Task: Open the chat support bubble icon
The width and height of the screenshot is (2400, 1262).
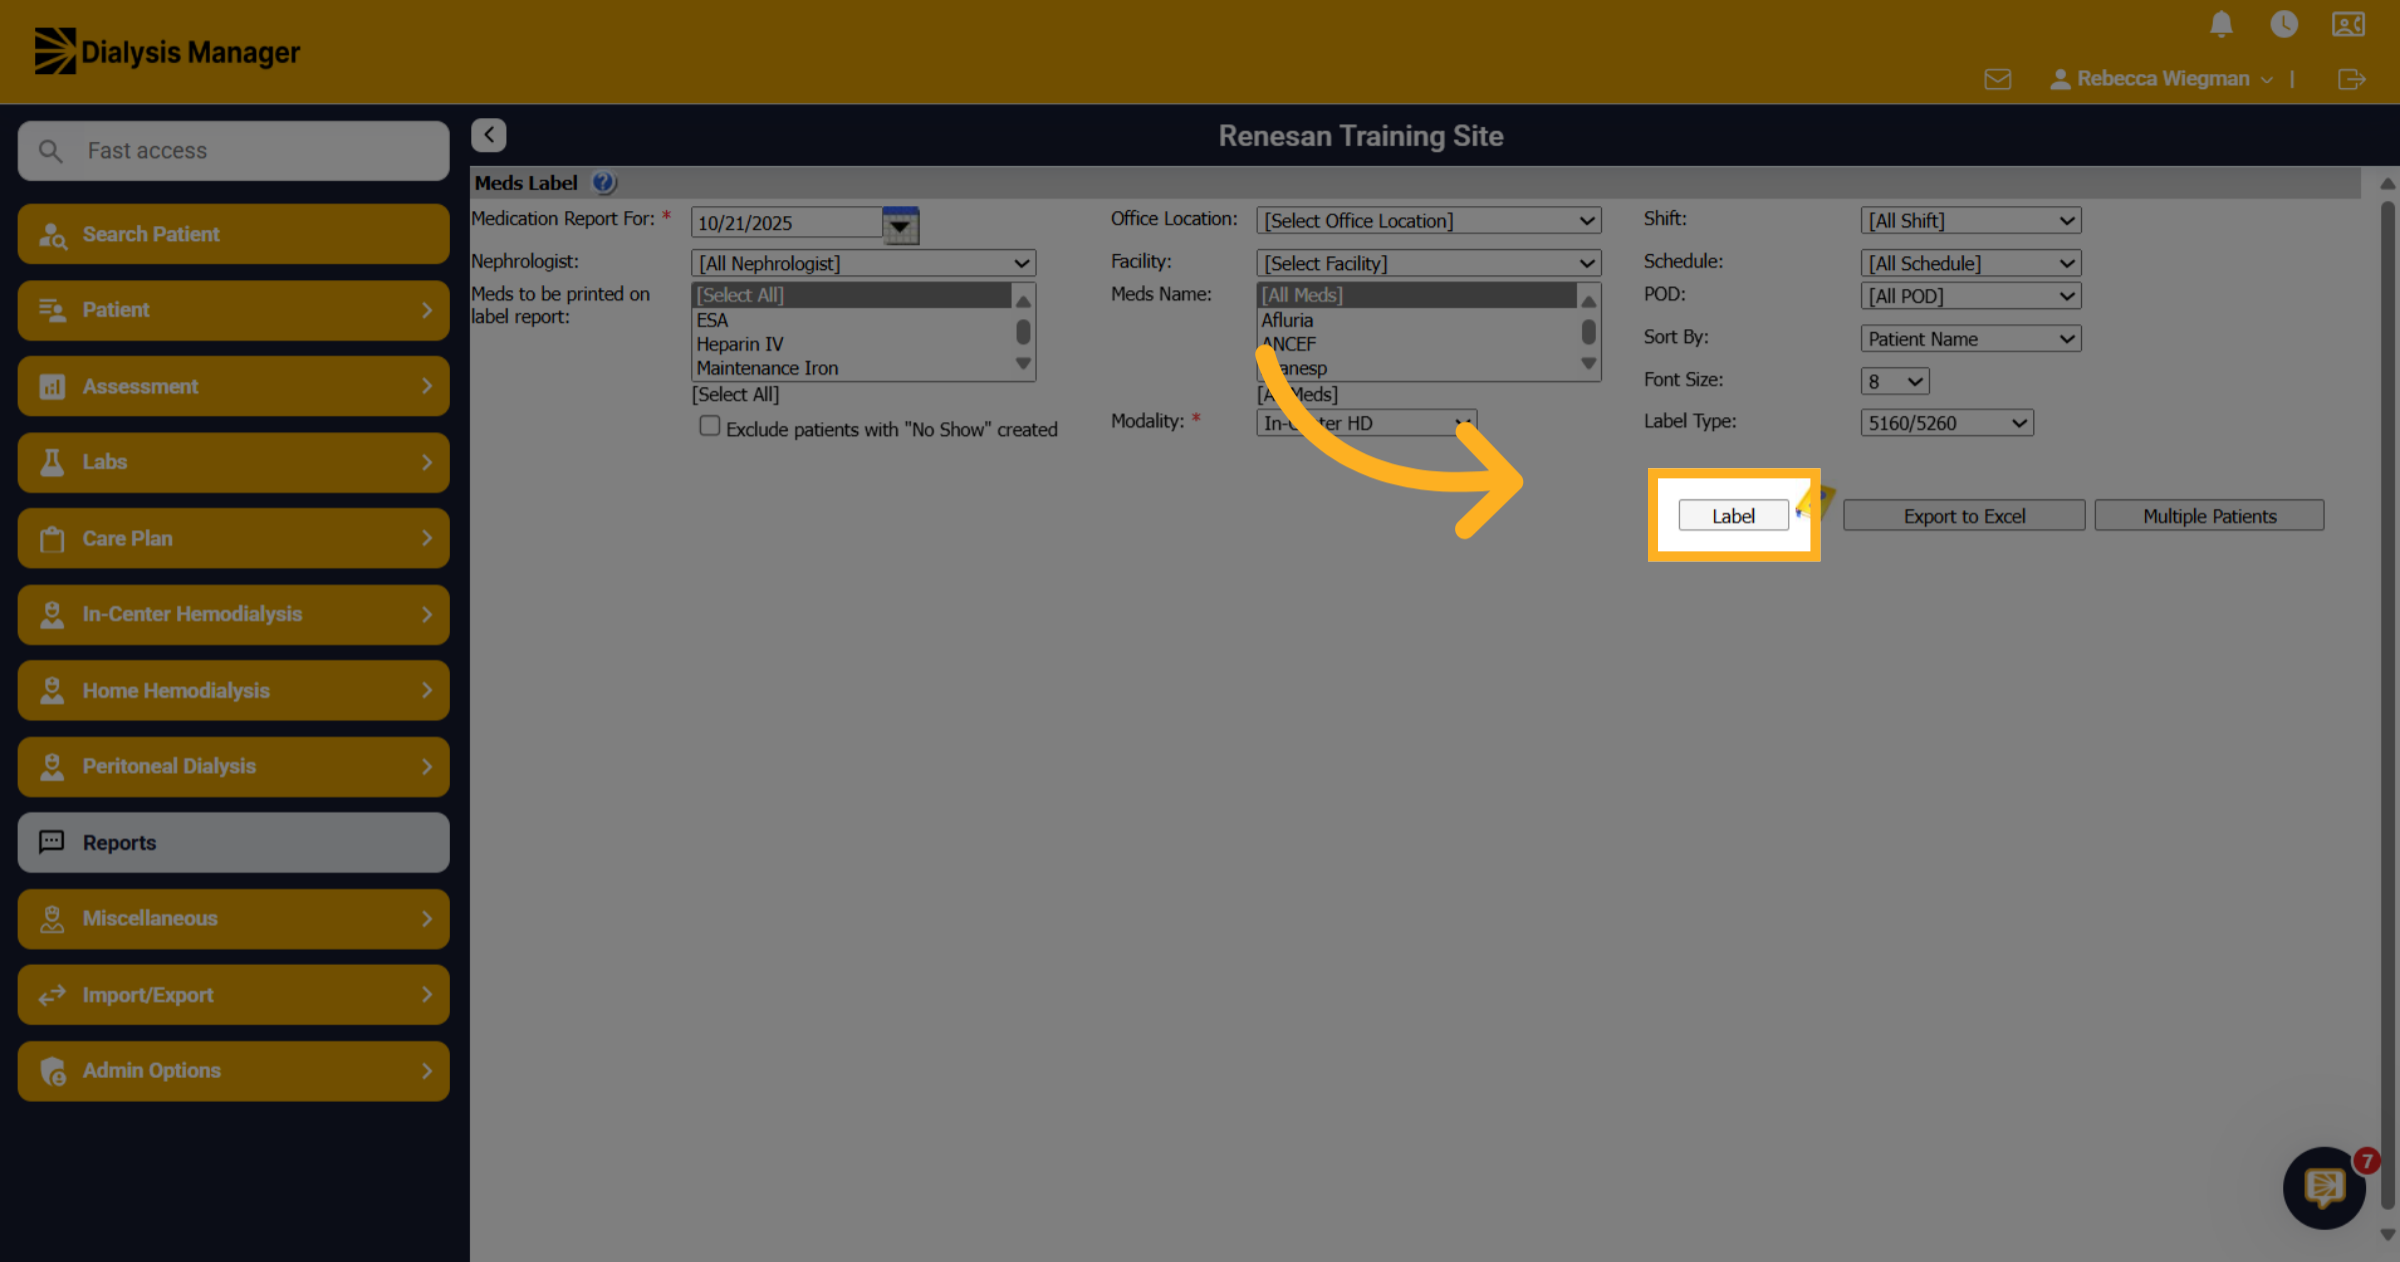Action: tap(2324, 1188)
